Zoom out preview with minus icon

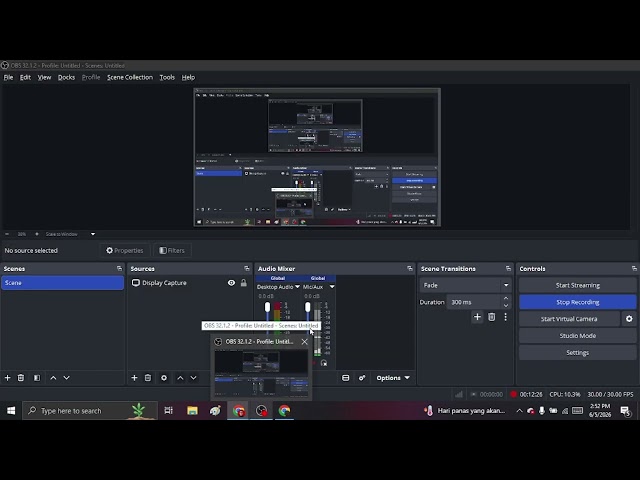pyautogui.click(x=7, y=234)
